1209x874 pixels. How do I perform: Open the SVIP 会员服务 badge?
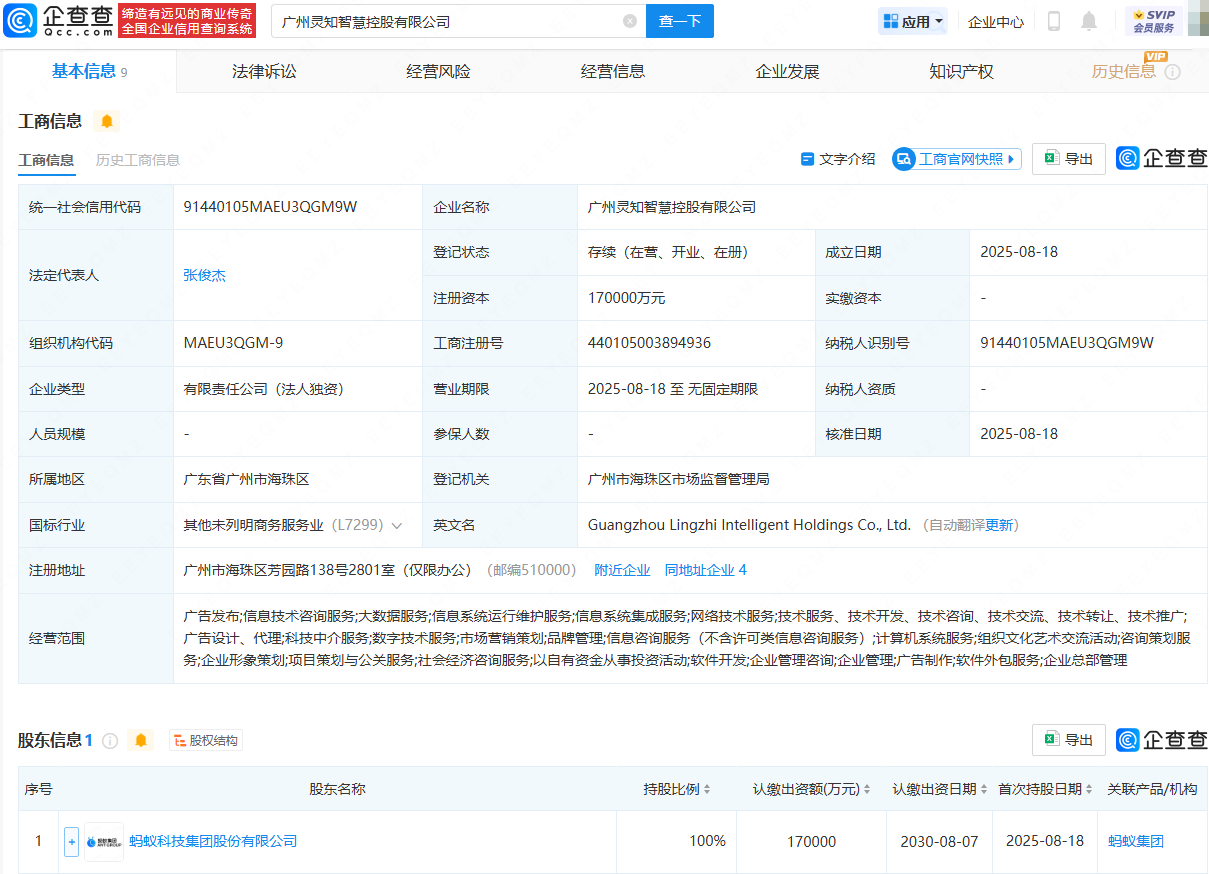click(x=1153, y=21)
